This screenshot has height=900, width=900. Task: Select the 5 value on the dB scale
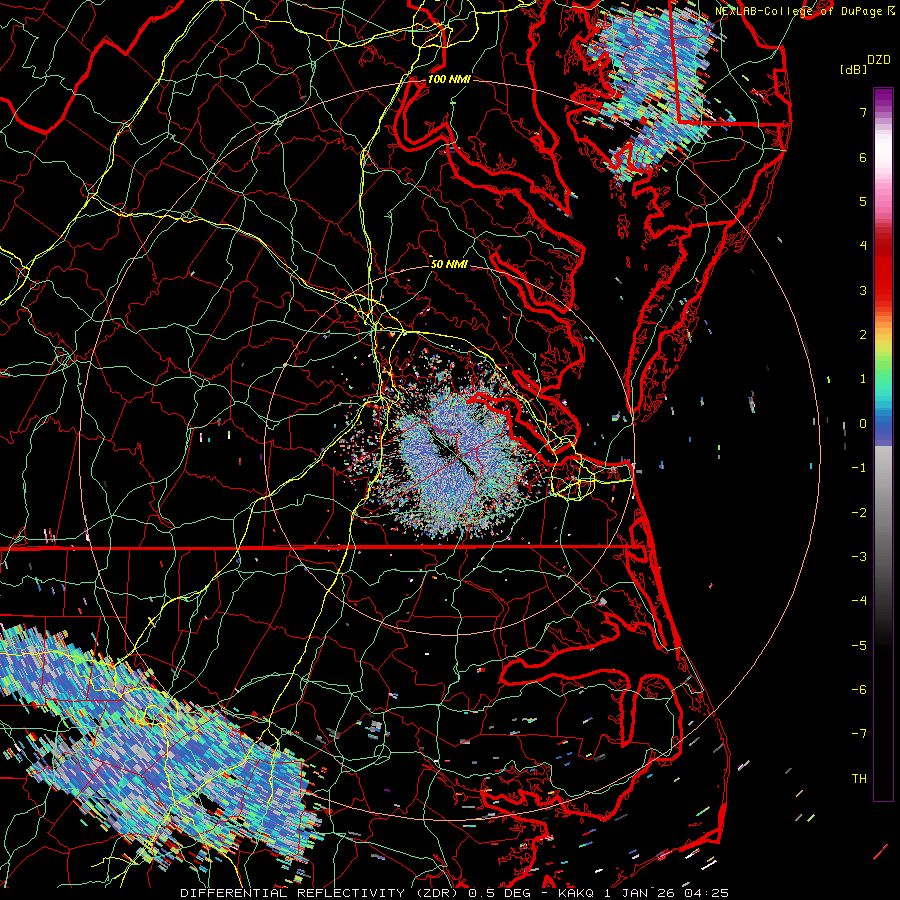[x=863, y=201]
